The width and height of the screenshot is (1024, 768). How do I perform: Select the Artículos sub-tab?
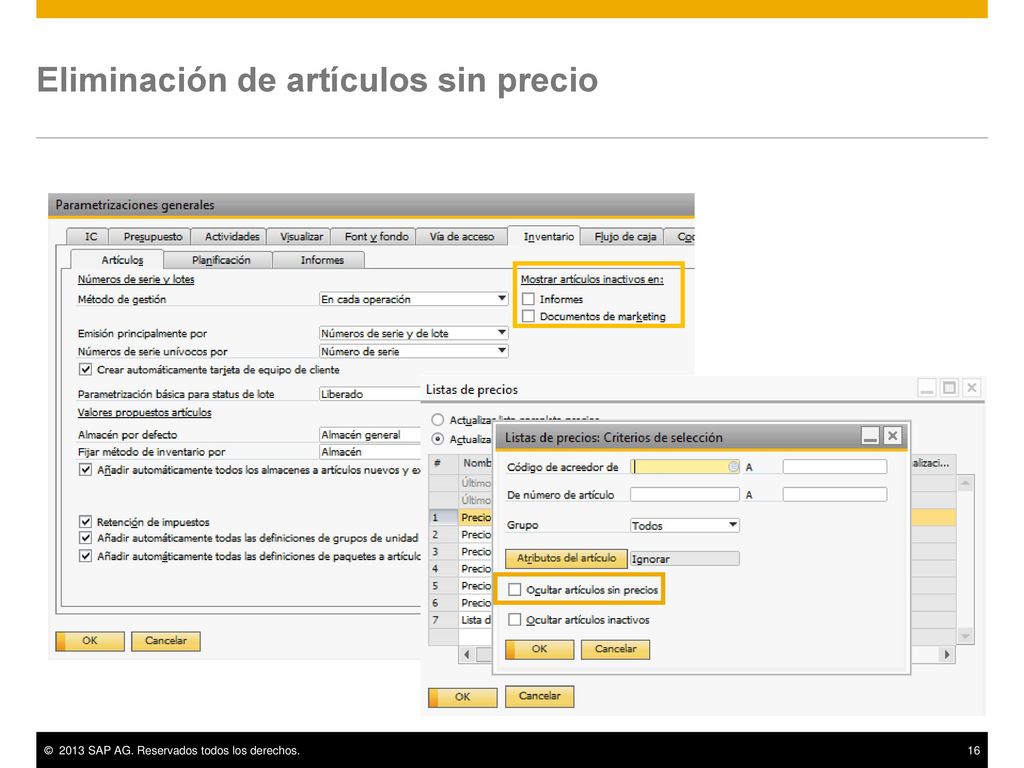[121, 260]
